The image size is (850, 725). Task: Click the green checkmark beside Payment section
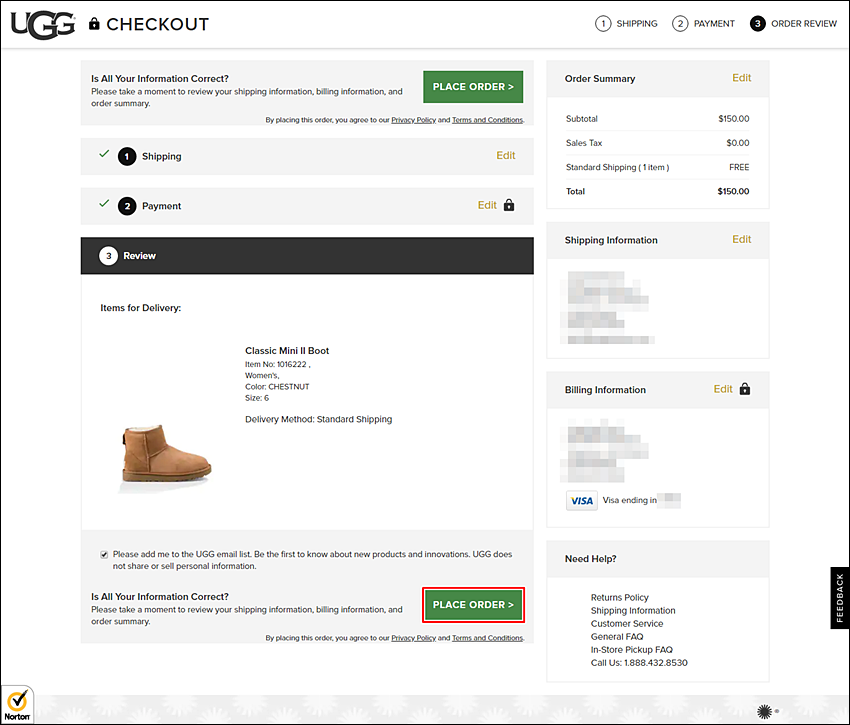tap(104, 203)
